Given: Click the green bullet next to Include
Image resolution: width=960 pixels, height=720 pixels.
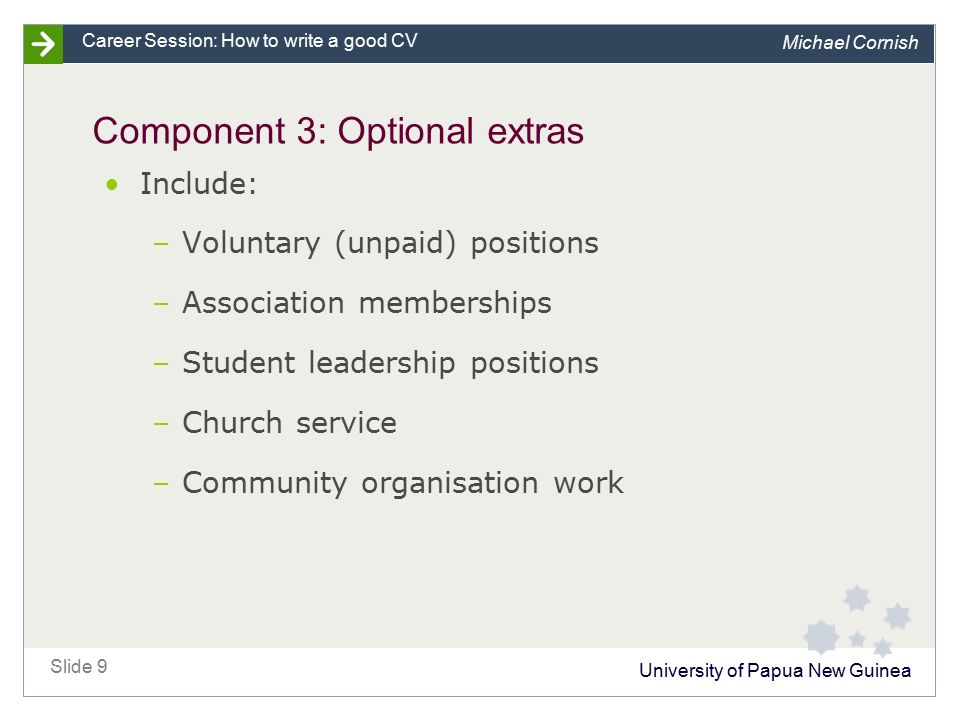Looking at the screenshot, I should [x=111, y=184].
